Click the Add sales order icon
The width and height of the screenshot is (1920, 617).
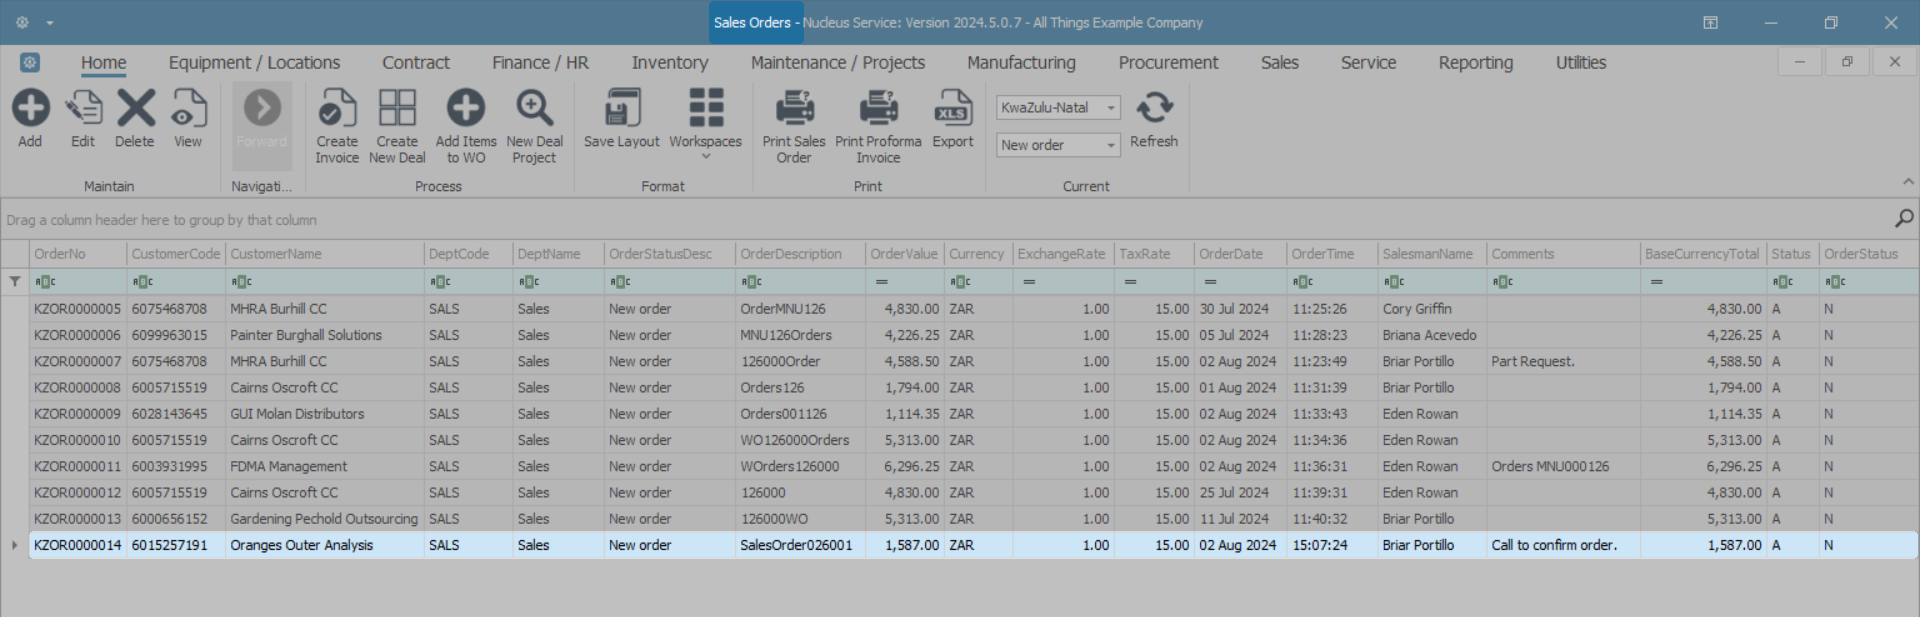(30, 109)
